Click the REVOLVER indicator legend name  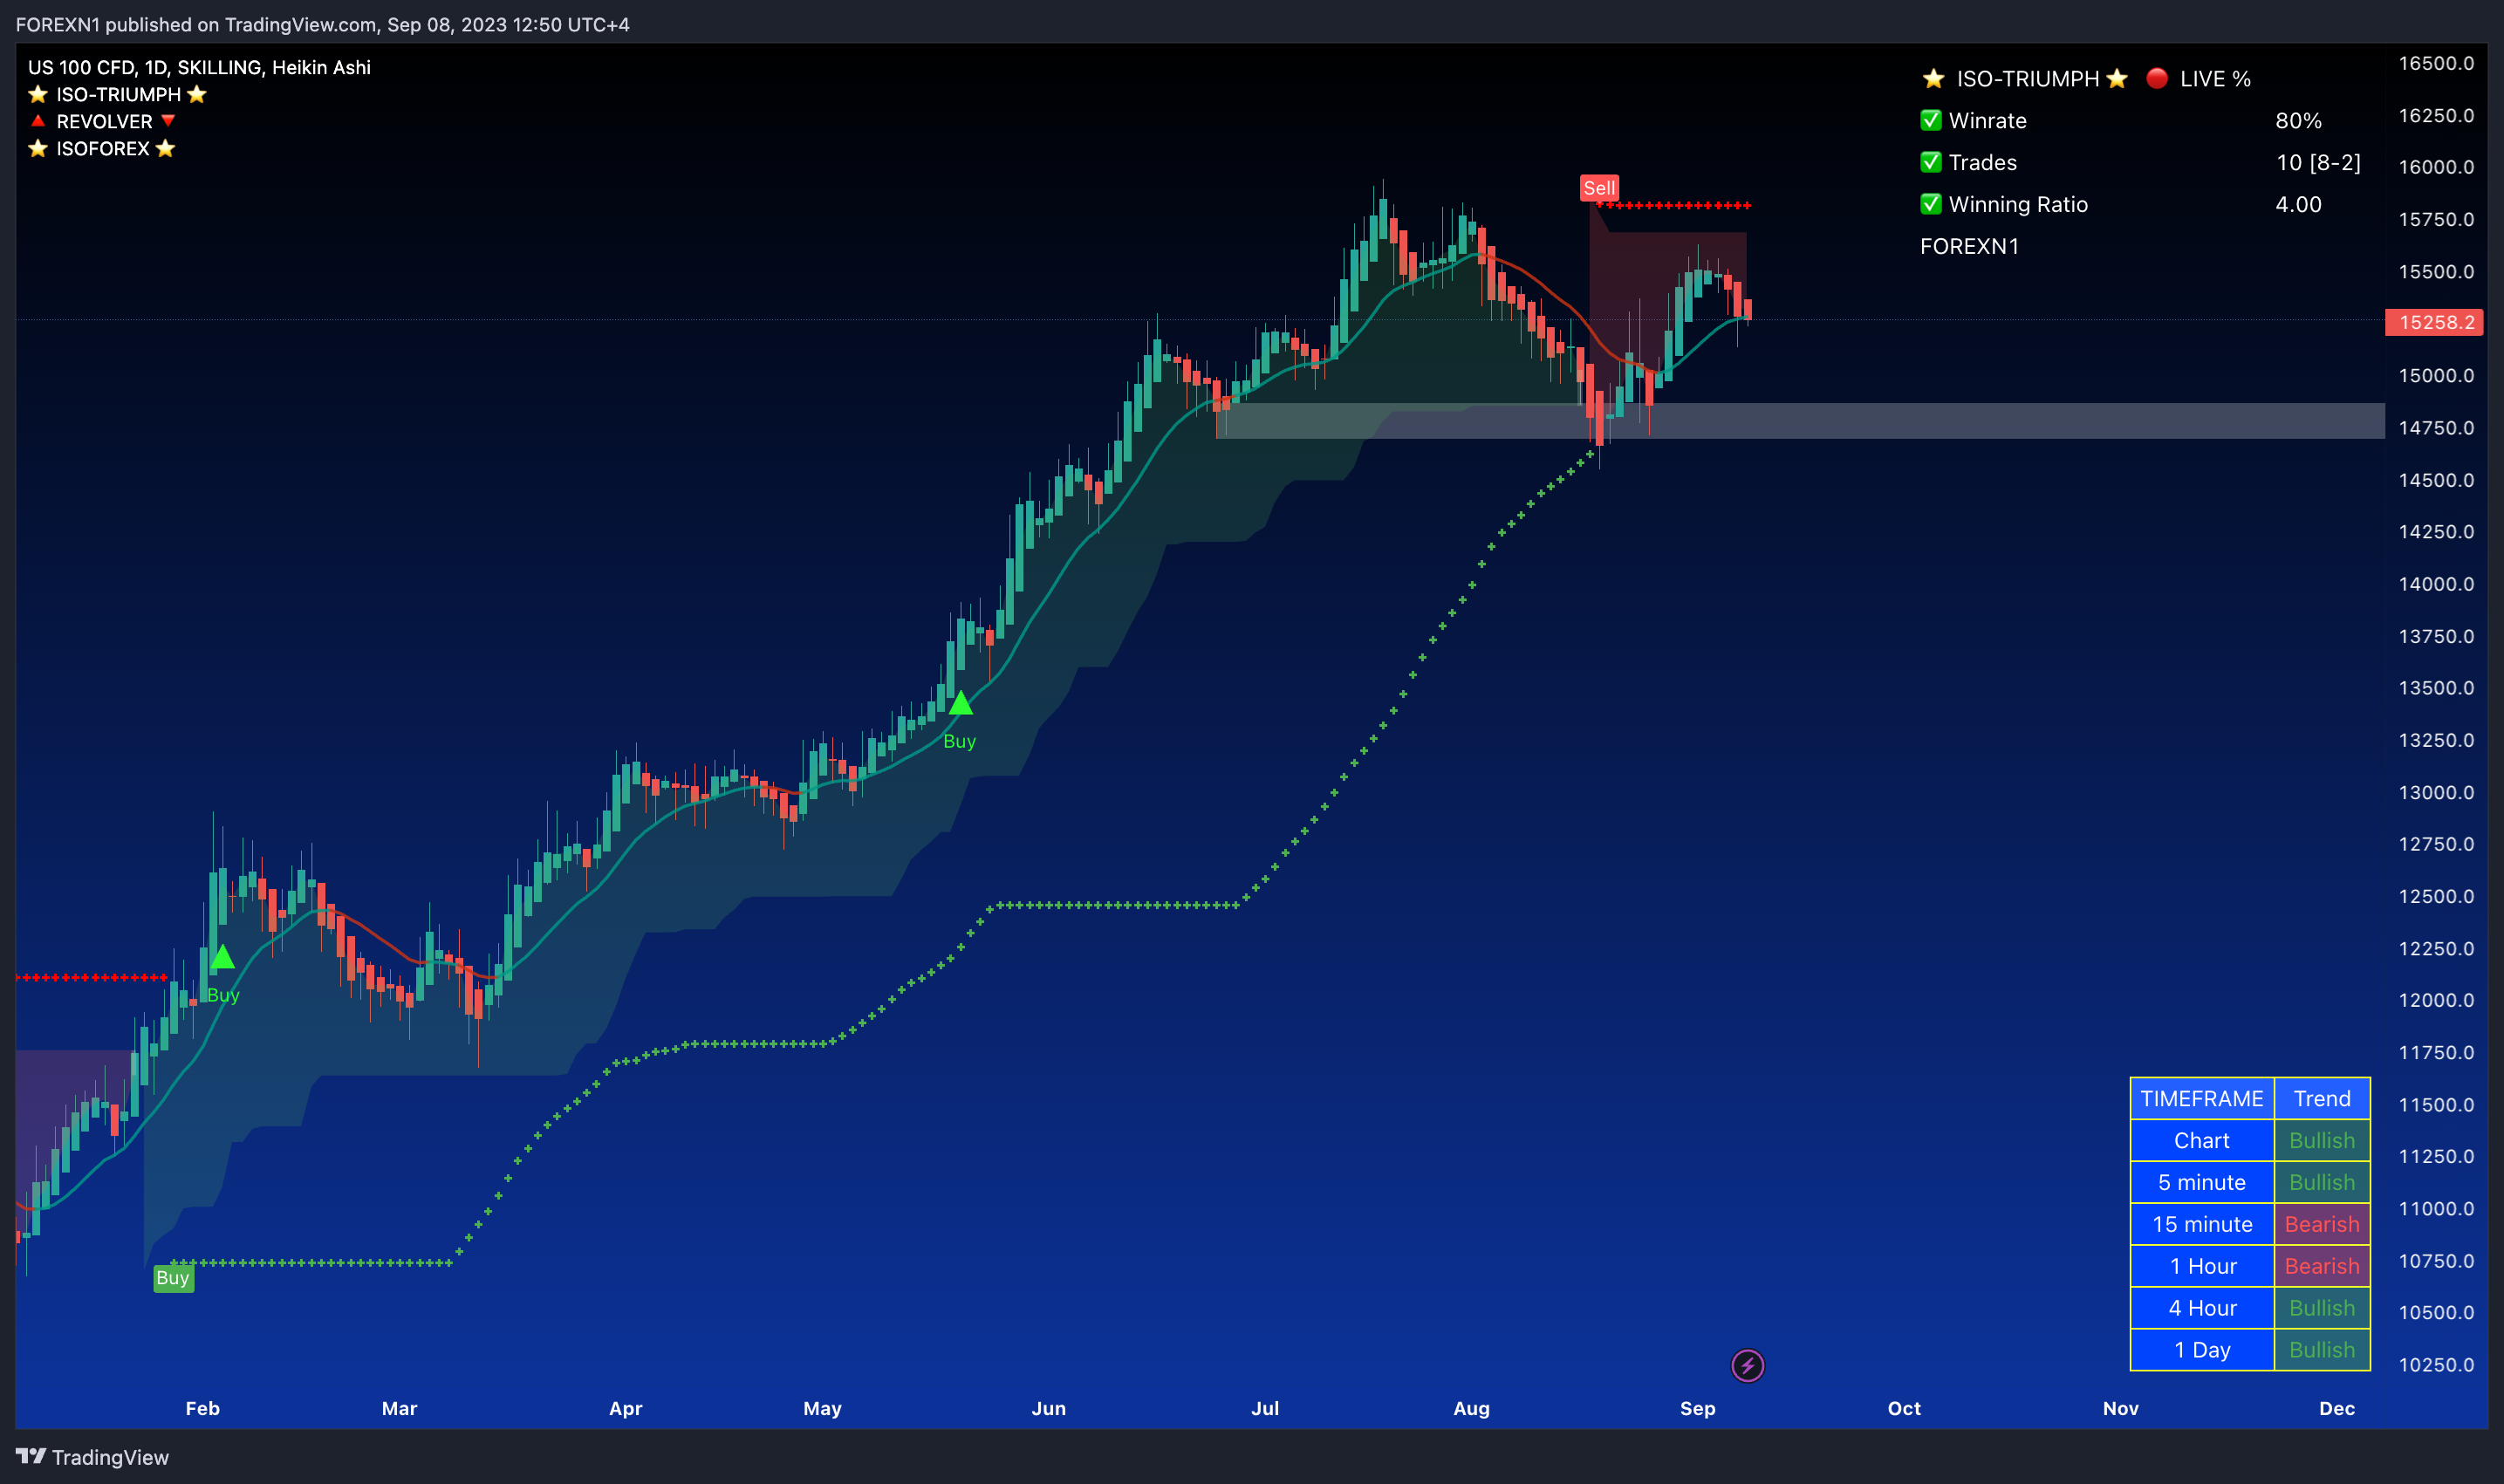tap(104, 121)
